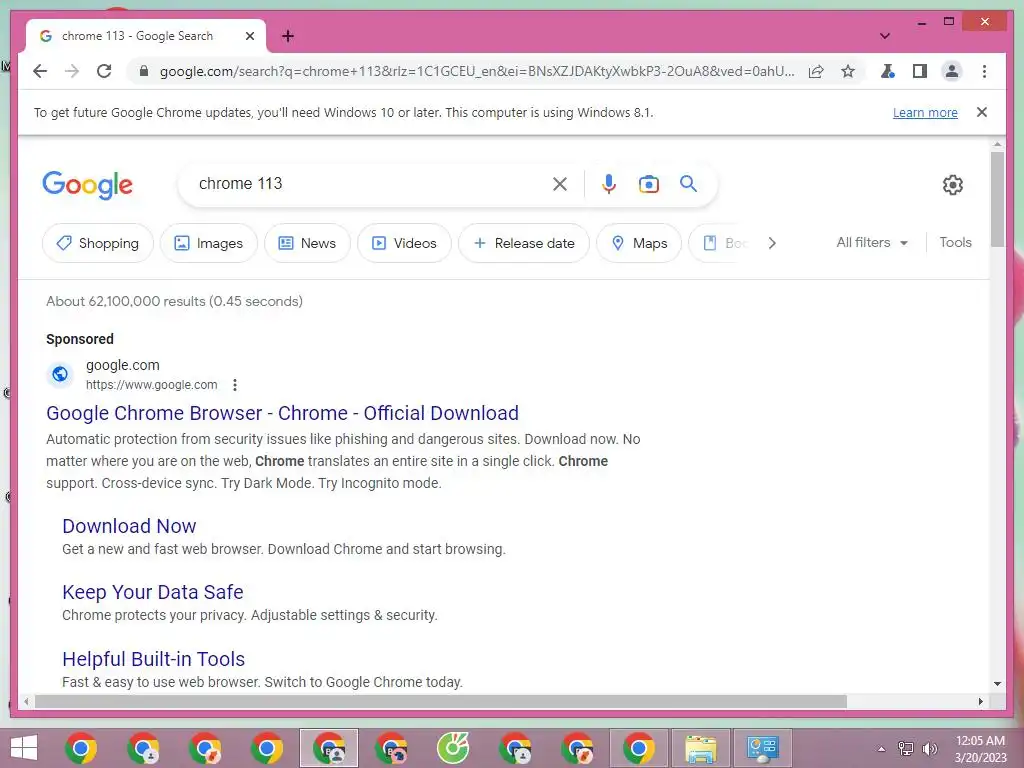The height and width of the screenshot is (768, 1024).
Task: Switch to Maps results
Action: [639, 243]
